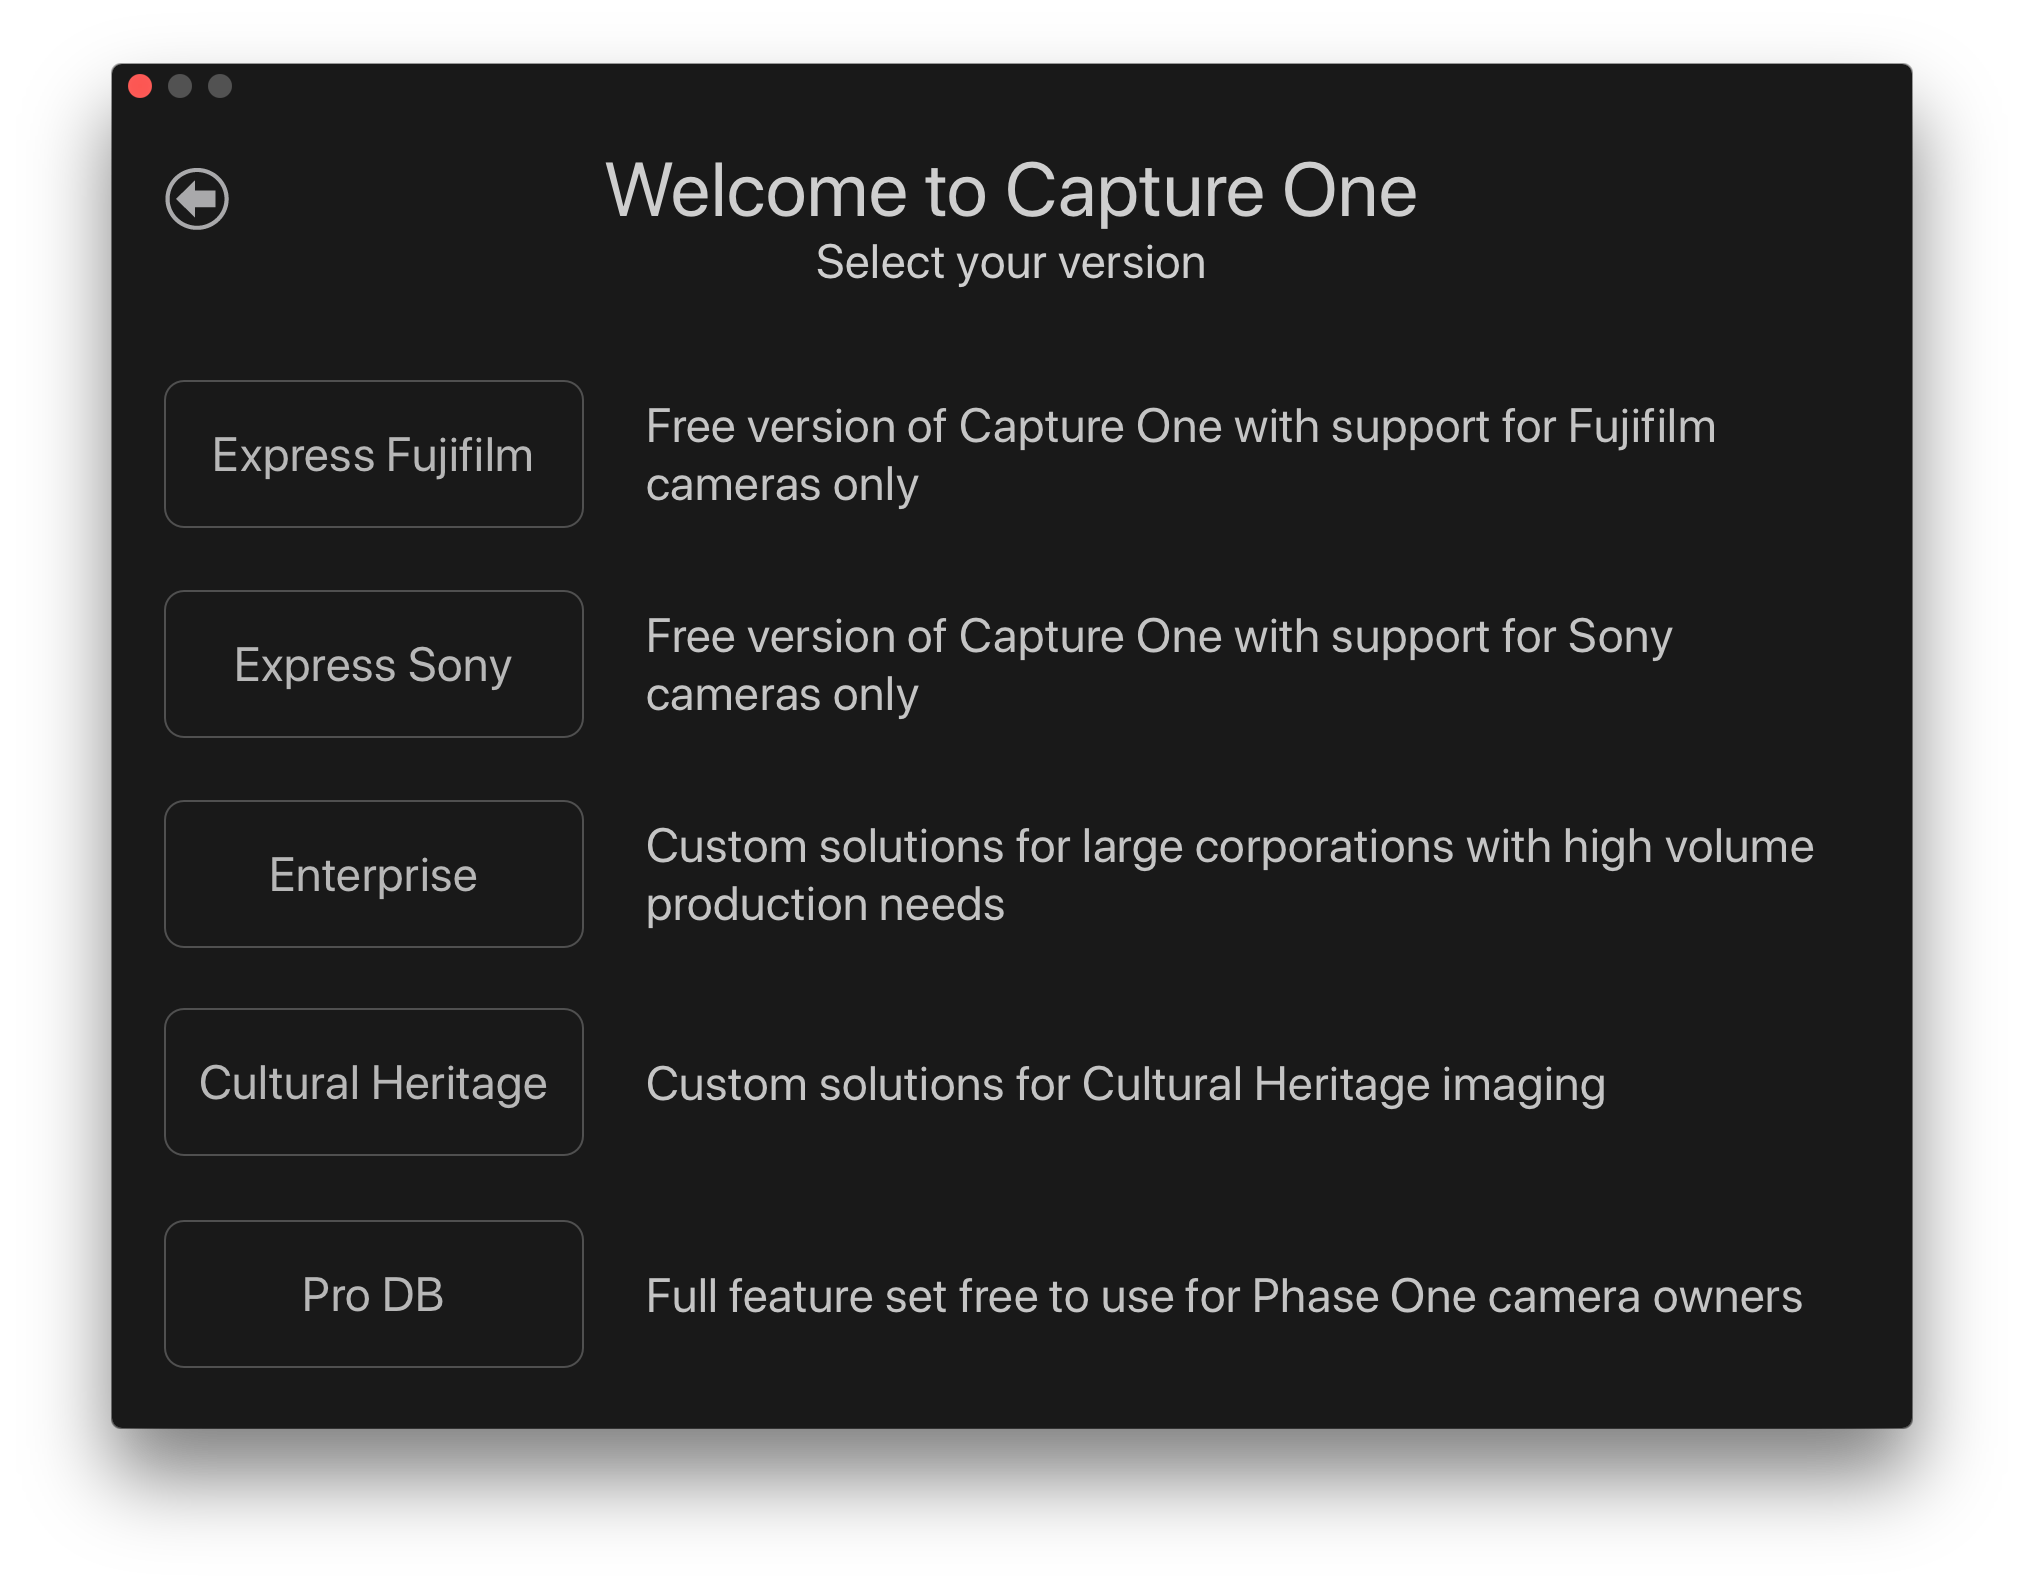Click 'cameras only' under the Sony description

click(x=782, y=694)
